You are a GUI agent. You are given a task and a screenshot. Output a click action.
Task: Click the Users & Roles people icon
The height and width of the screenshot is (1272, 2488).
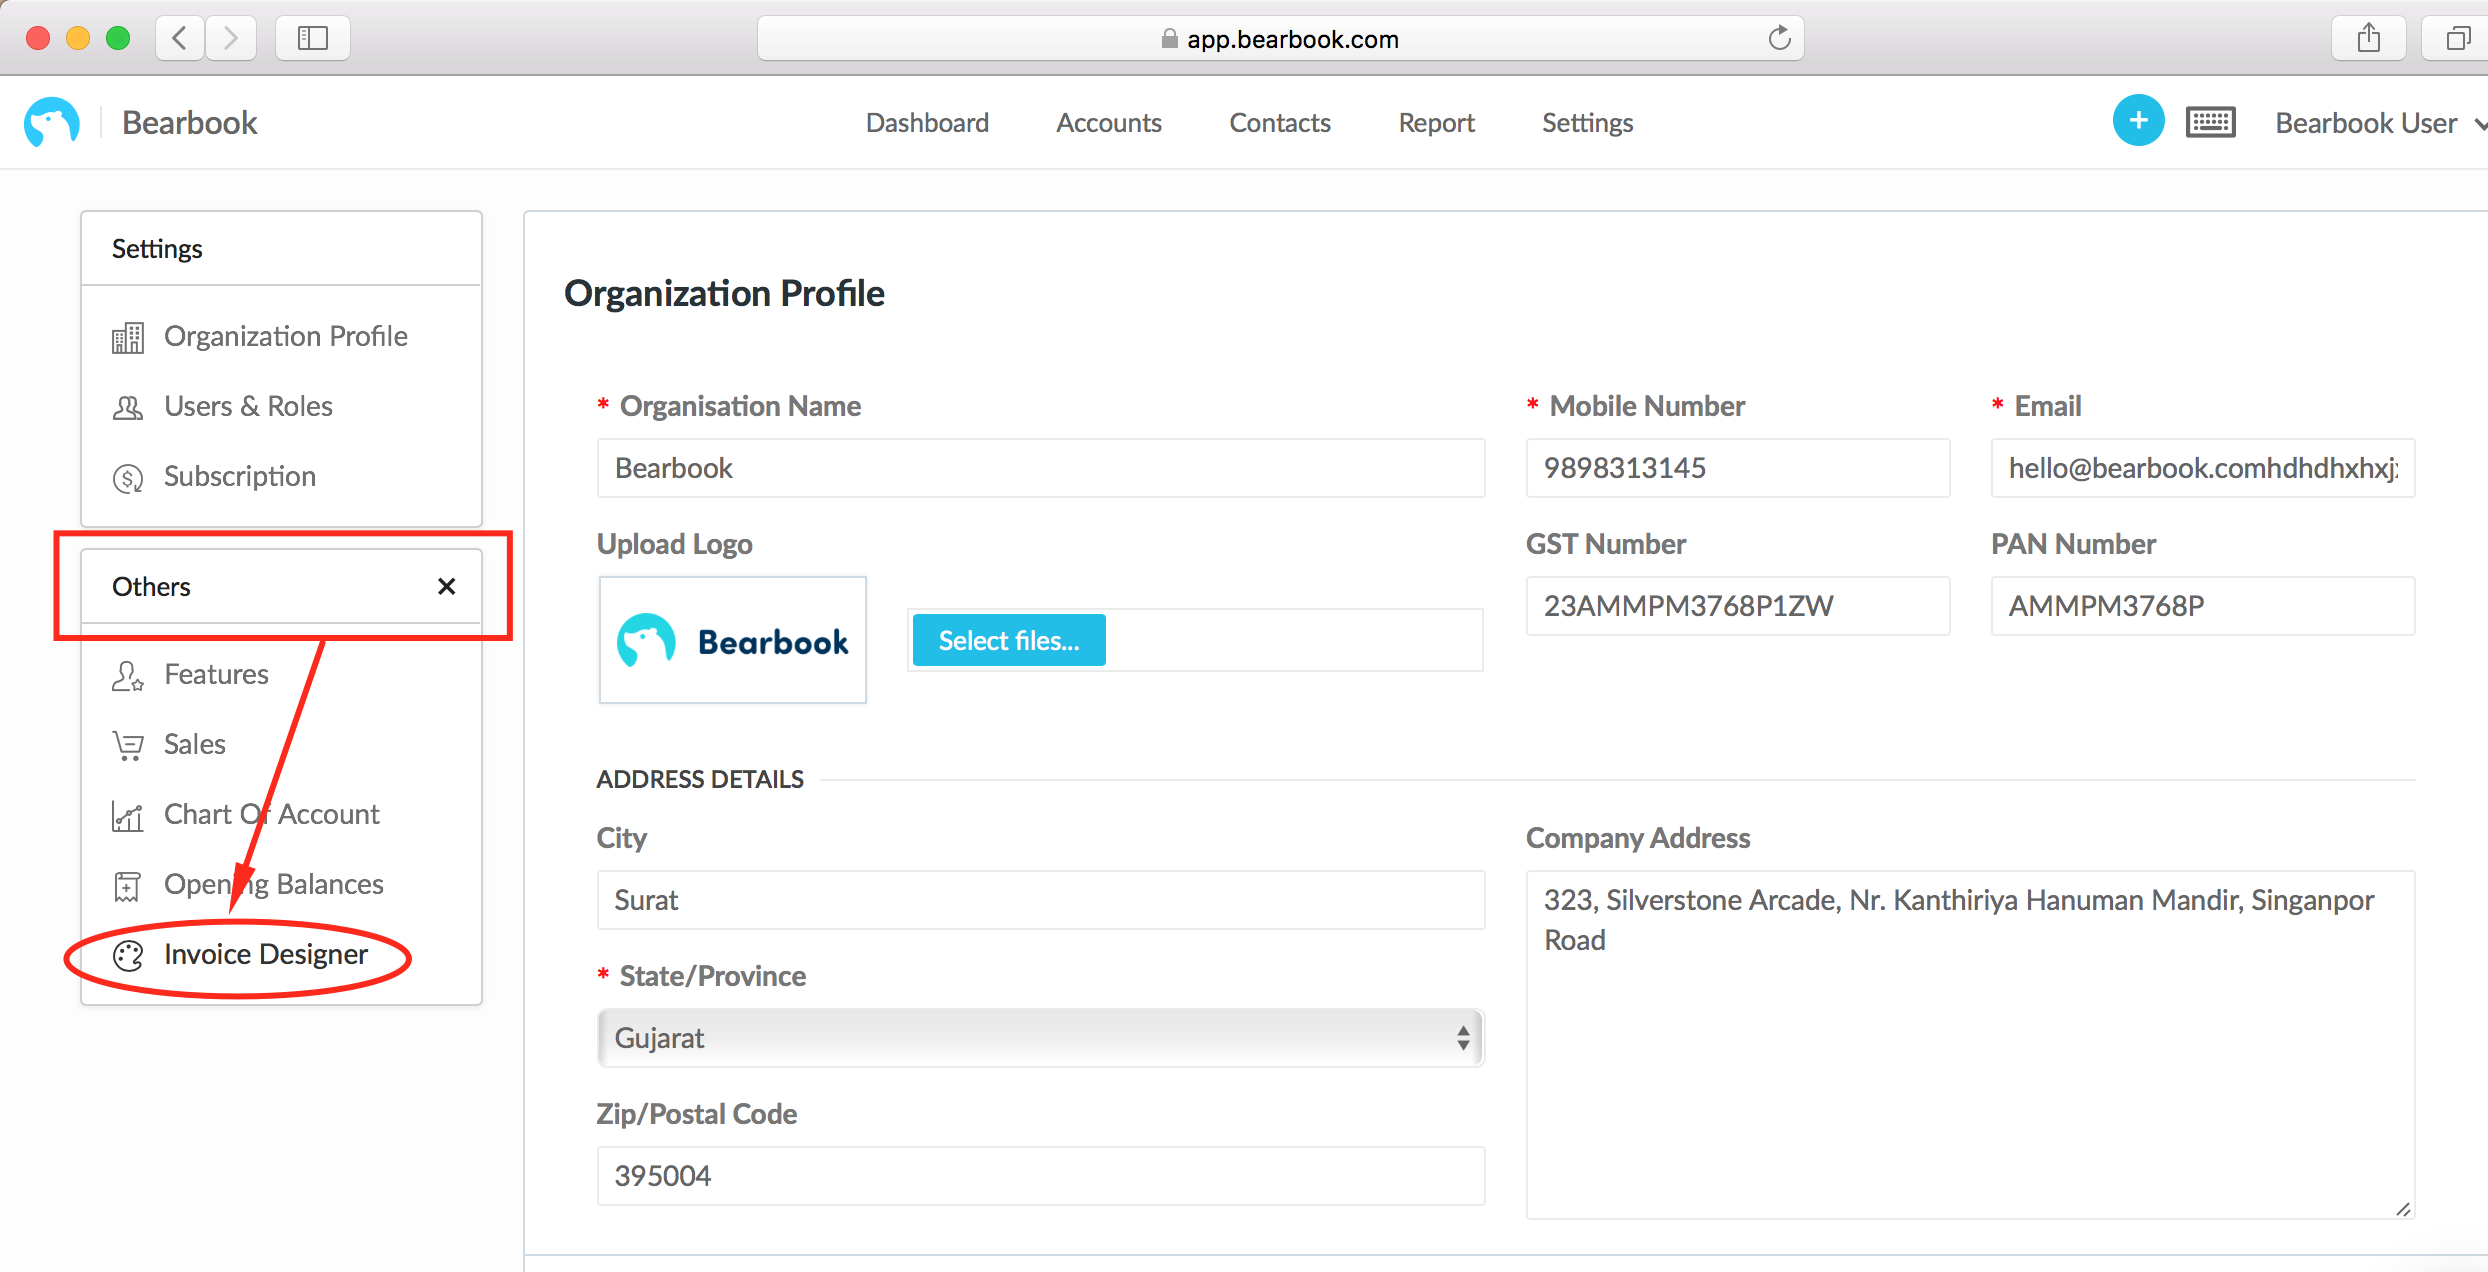(127, 408)
